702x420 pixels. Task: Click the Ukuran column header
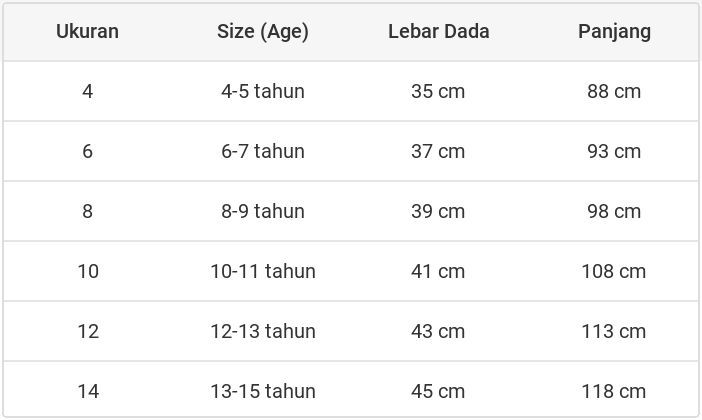coord(87,31)
